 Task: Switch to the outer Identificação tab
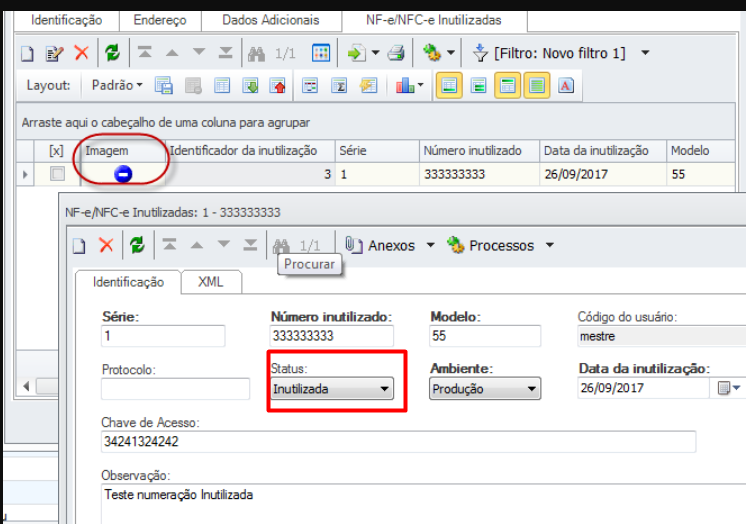pyautogui.click(x=66, y=20)
